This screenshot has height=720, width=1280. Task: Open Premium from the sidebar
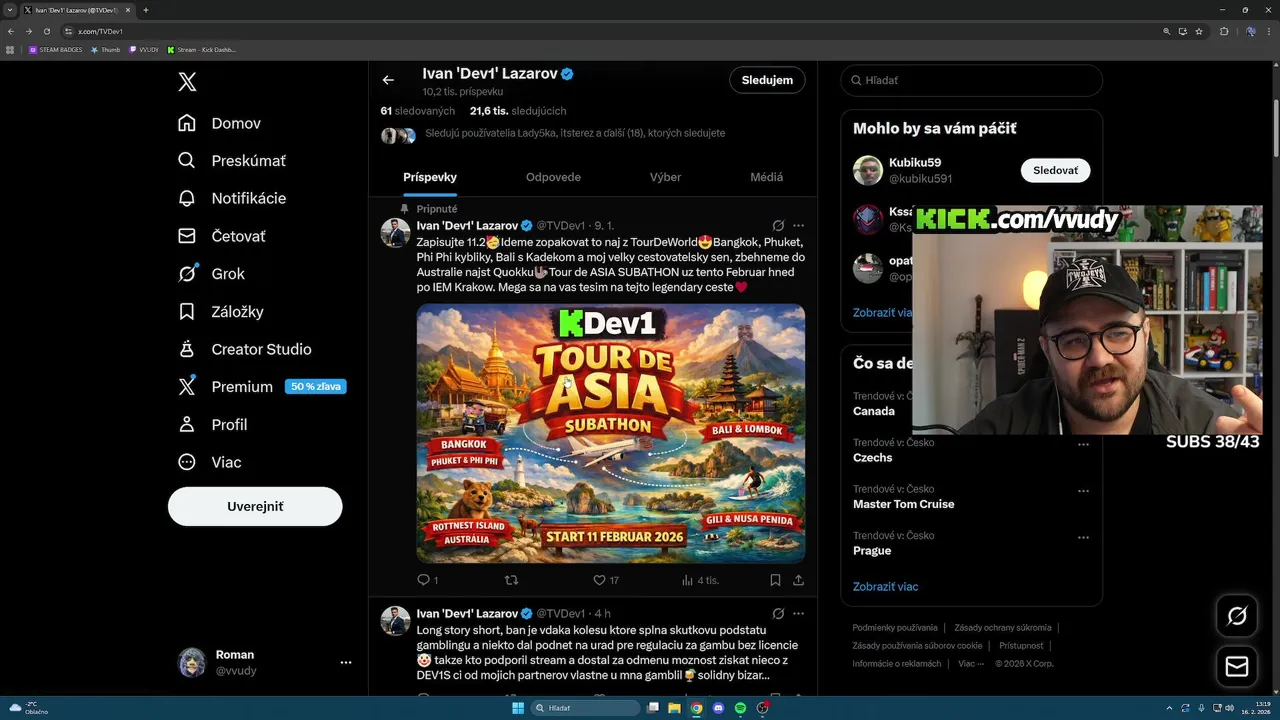click(262, 387)
